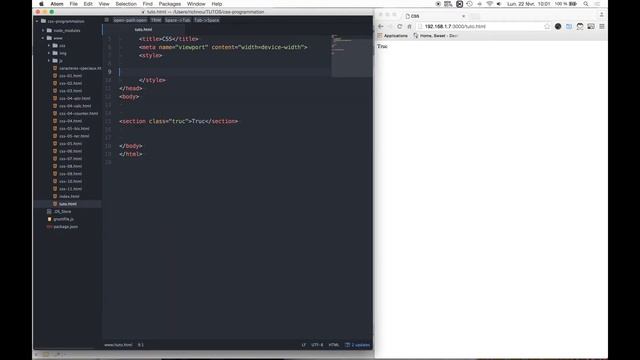640x360 pixels.
Task: Open css-02.html in the tree view
Action: pos(70,83)
